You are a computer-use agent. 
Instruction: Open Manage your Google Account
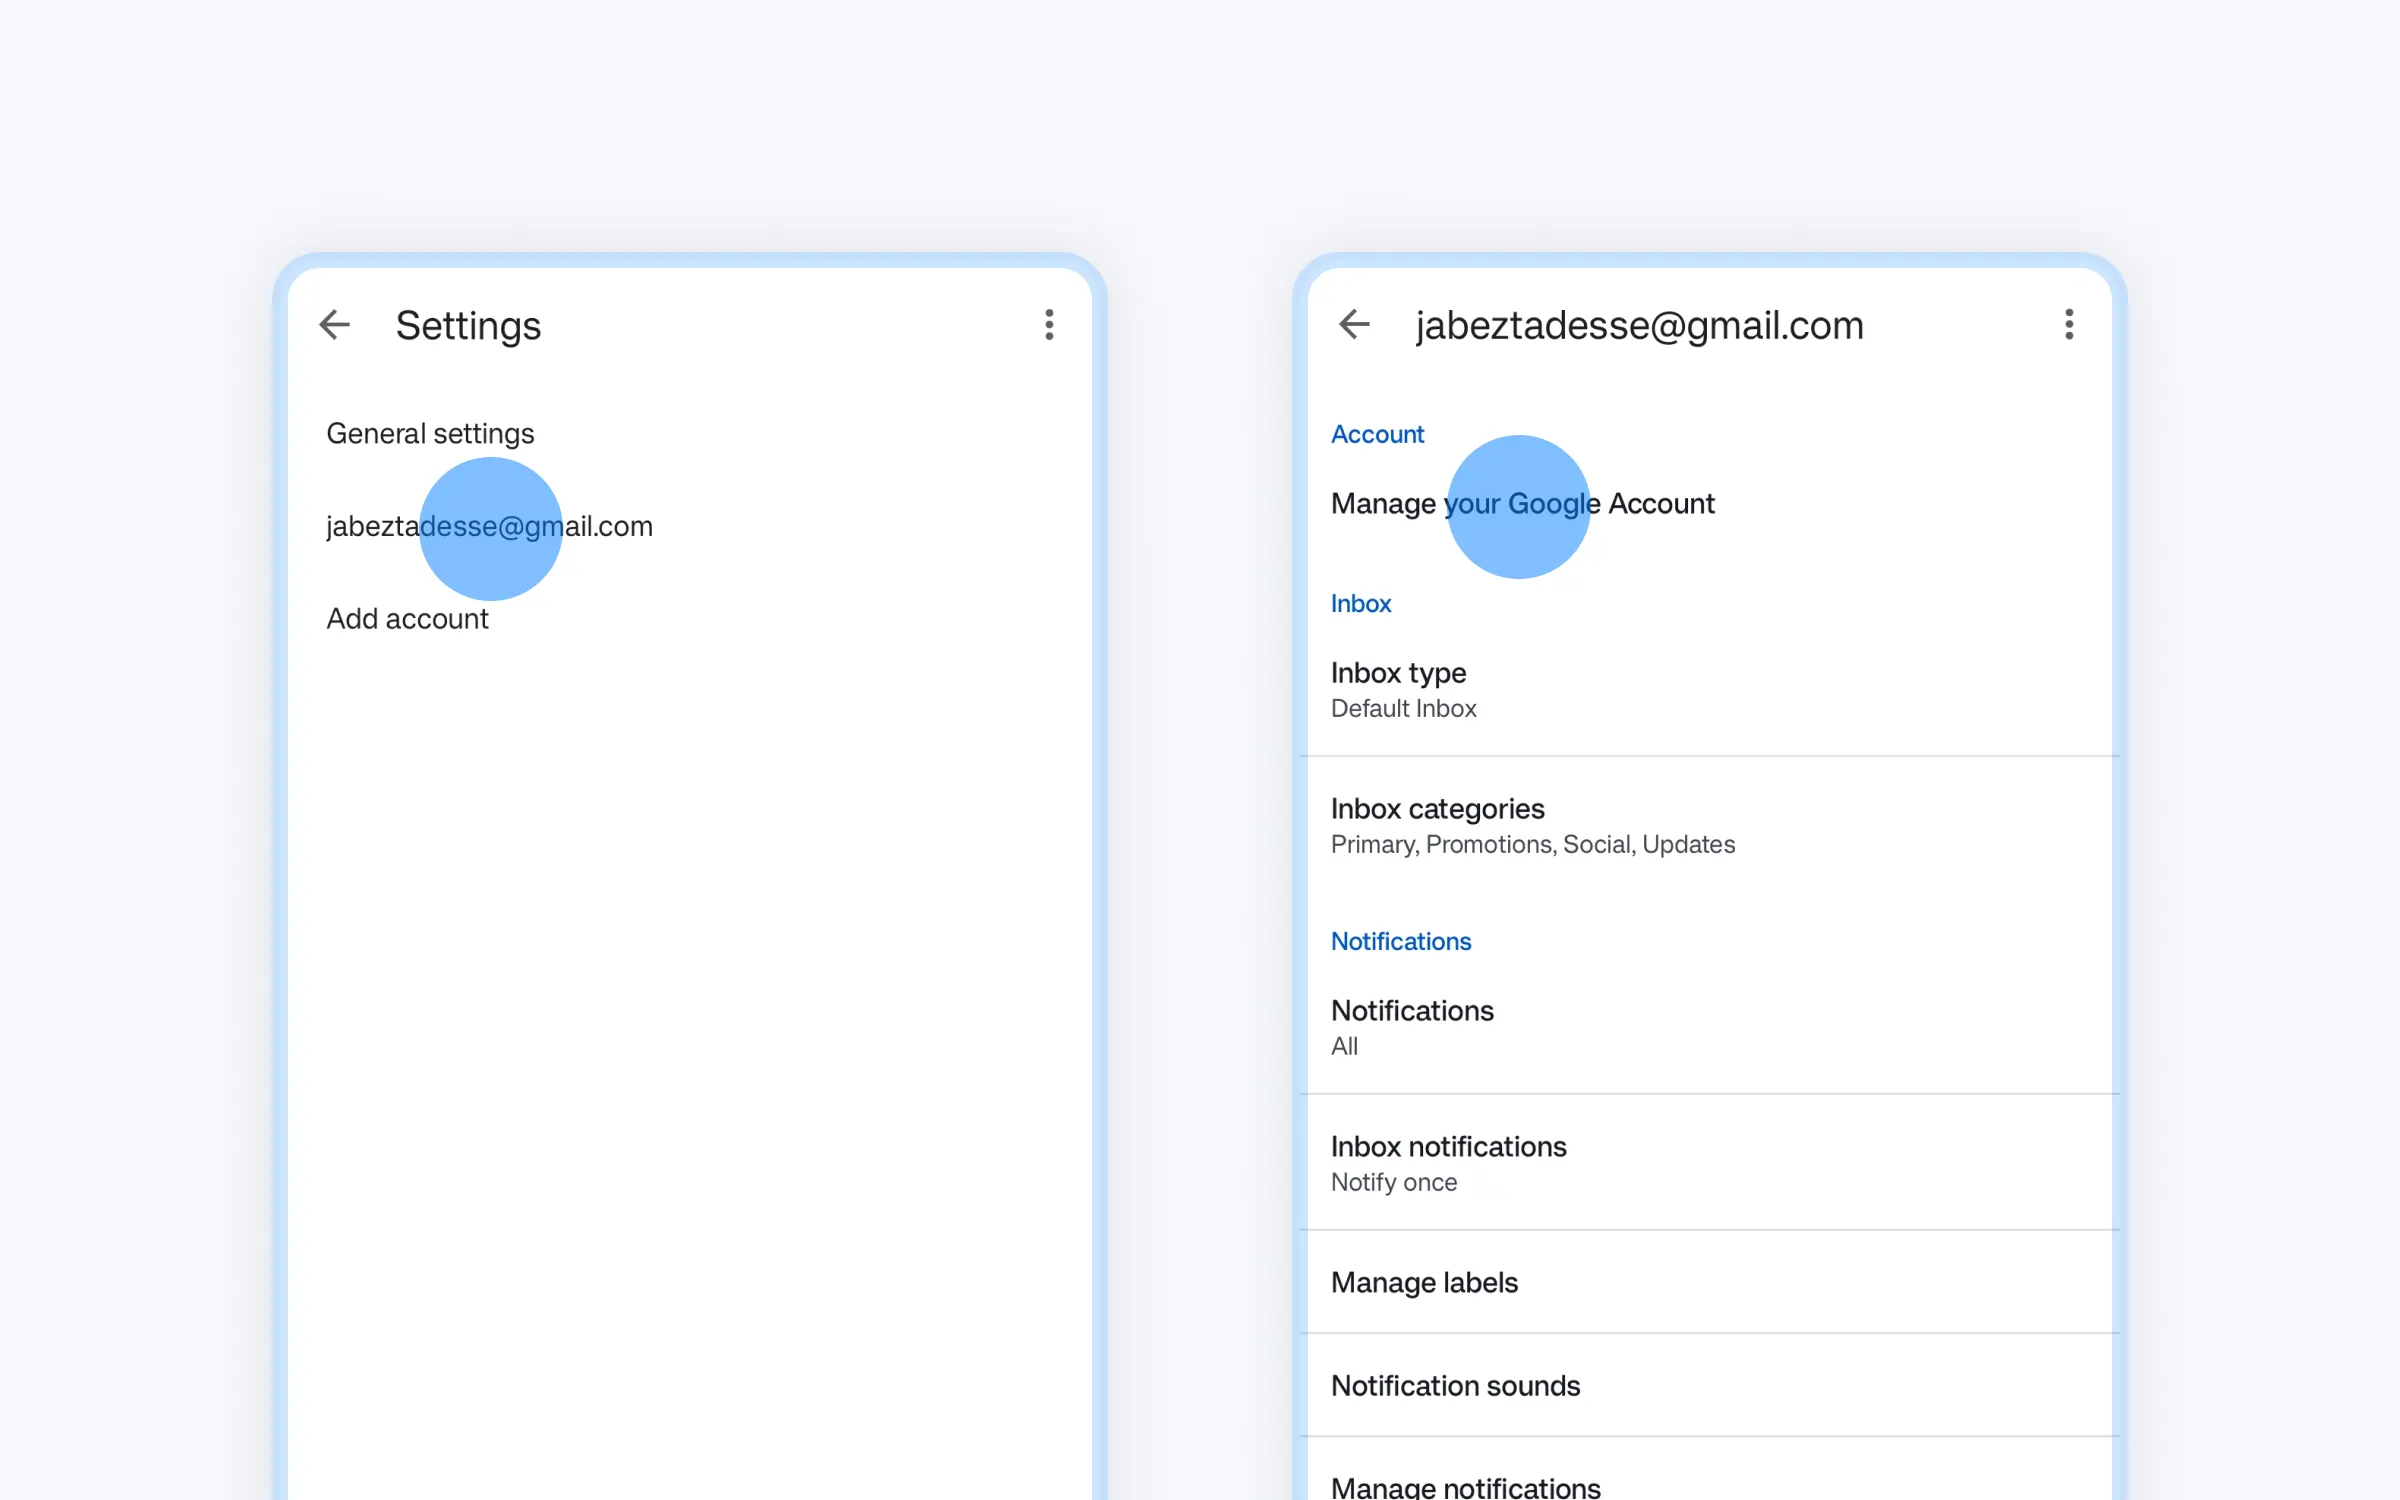(1710, 504)
